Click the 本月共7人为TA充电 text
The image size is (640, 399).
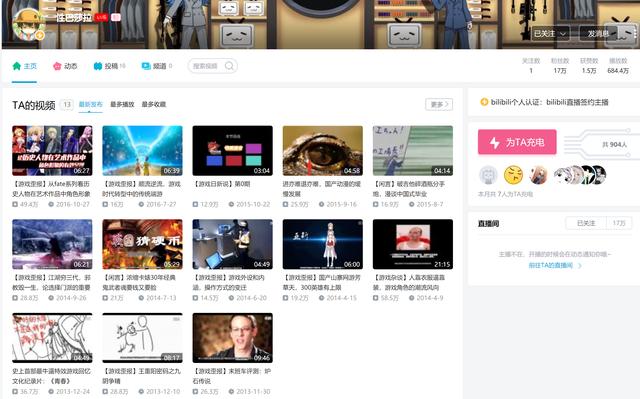505,194
